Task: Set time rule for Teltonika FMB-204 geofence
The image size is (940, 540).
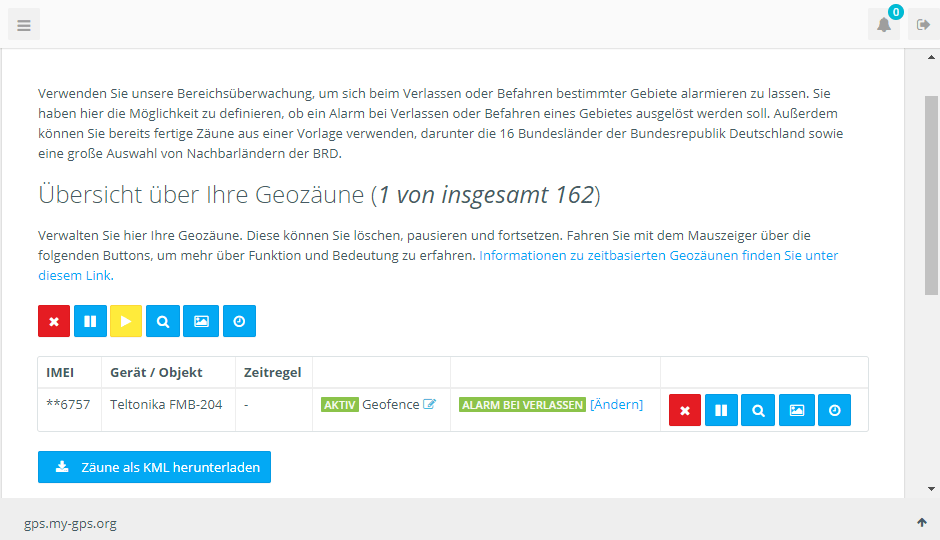Action: click(x=834, y=410)
